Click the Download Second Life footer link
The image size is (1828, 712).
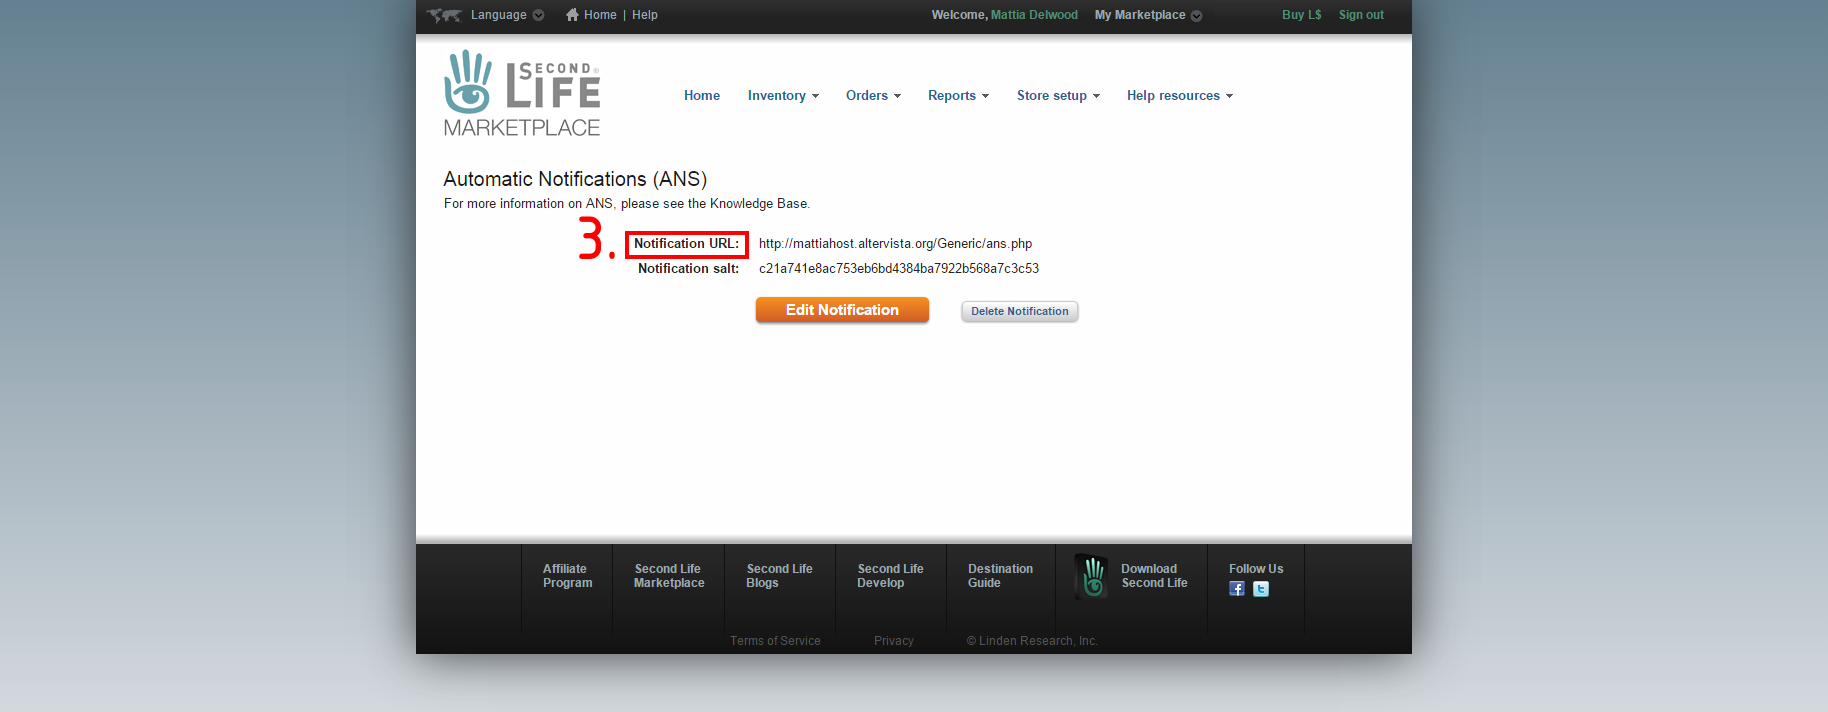click(x=1154, y=576)
